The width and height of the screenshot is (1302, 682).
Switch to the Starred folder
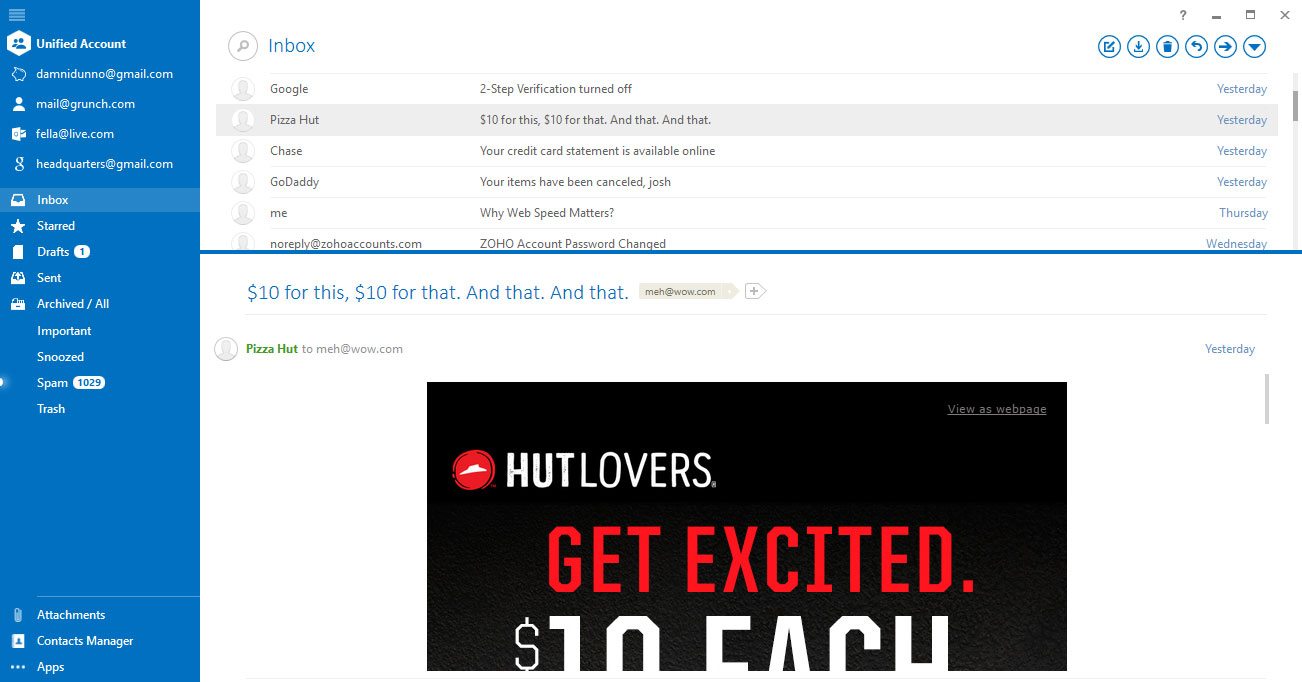[56, 226]
